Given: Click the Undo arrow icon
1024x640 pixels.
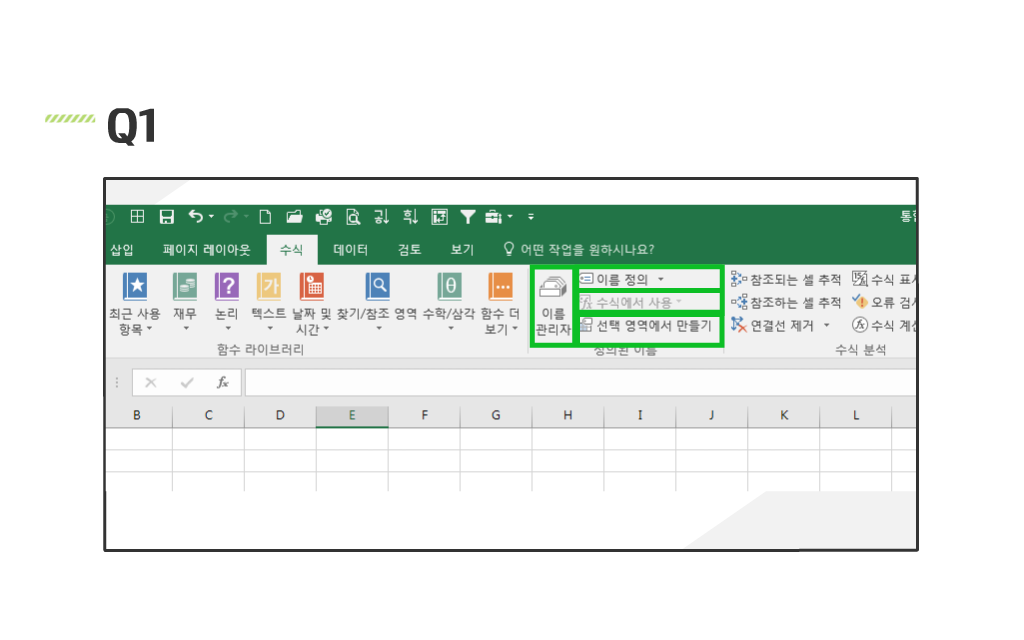Looking at the screenshot, I should (x=196, y=217).
